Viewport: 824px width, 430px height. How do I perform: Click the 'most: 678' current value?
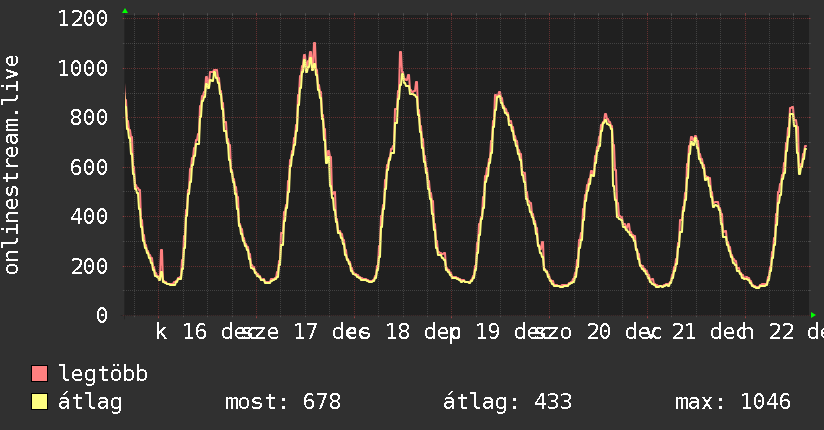(x=283, y=402)
